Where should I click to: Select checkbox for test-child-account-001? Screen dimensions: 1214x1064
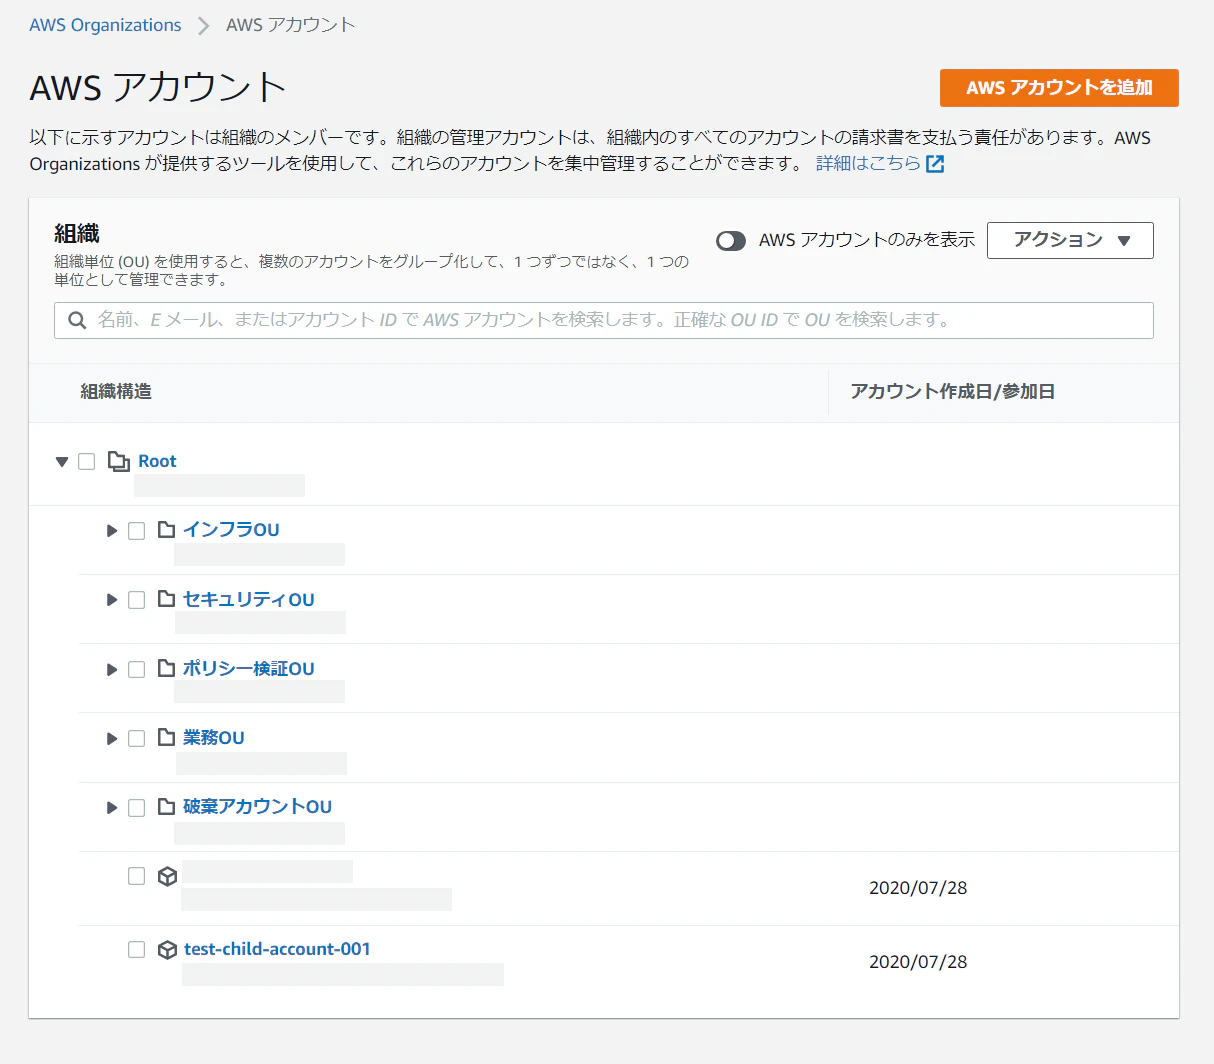[137, 949]
